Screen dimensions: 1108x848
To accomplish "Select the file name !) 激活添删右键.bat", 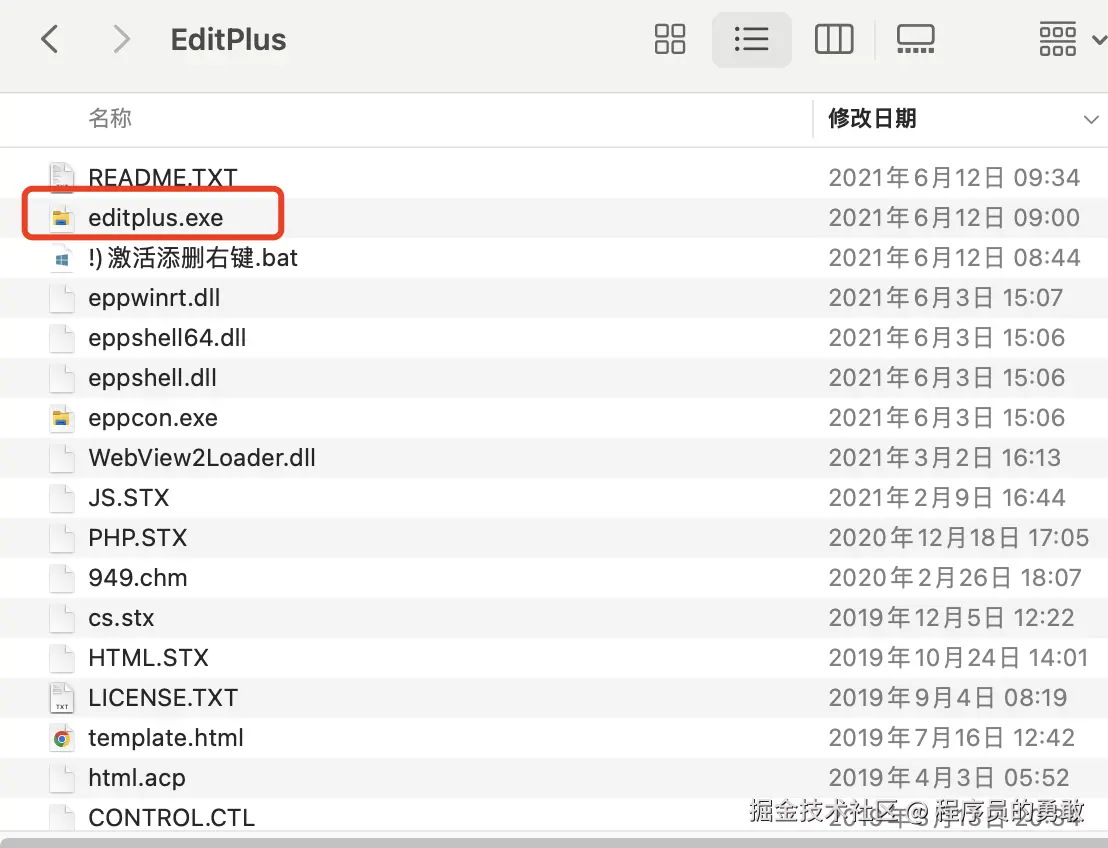I will click(x=193, y=258).
